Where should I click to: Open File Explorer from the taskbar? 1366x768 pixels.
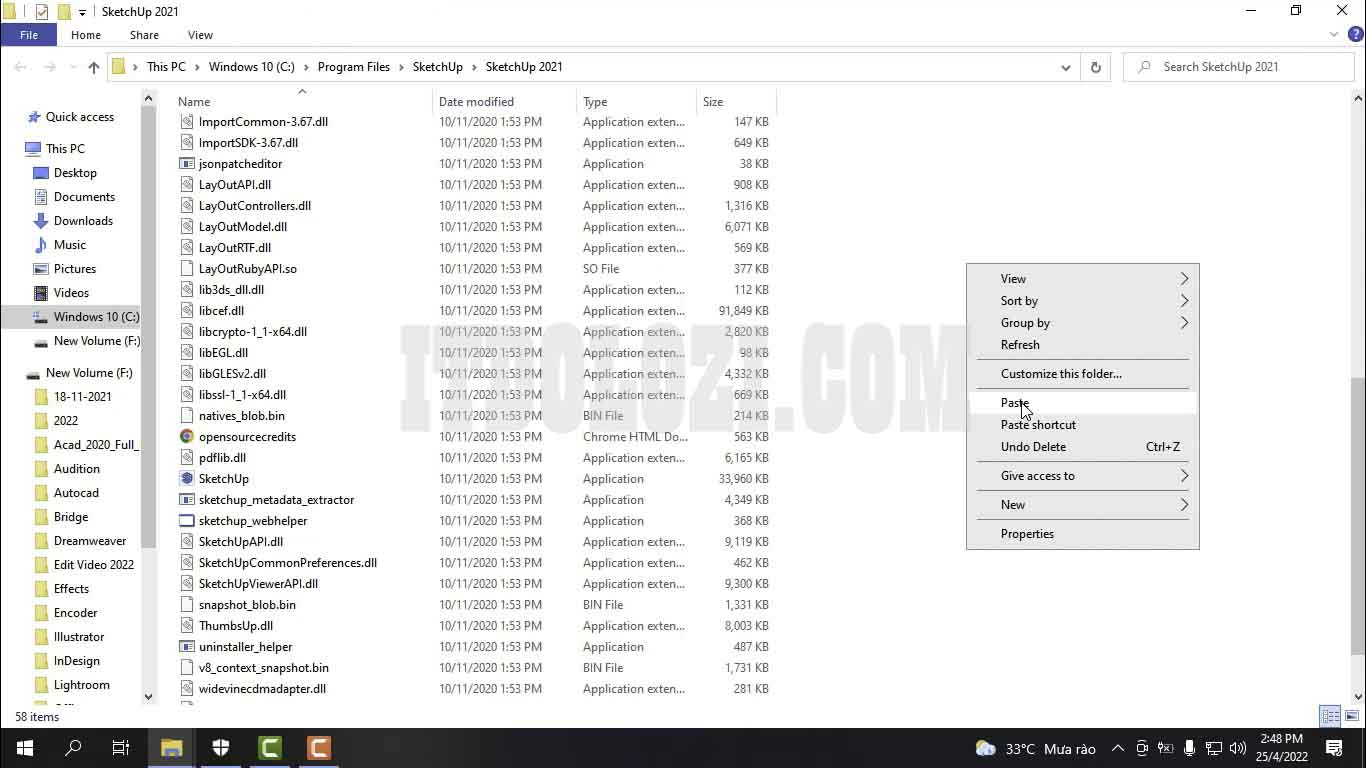[x=170, y=748]
